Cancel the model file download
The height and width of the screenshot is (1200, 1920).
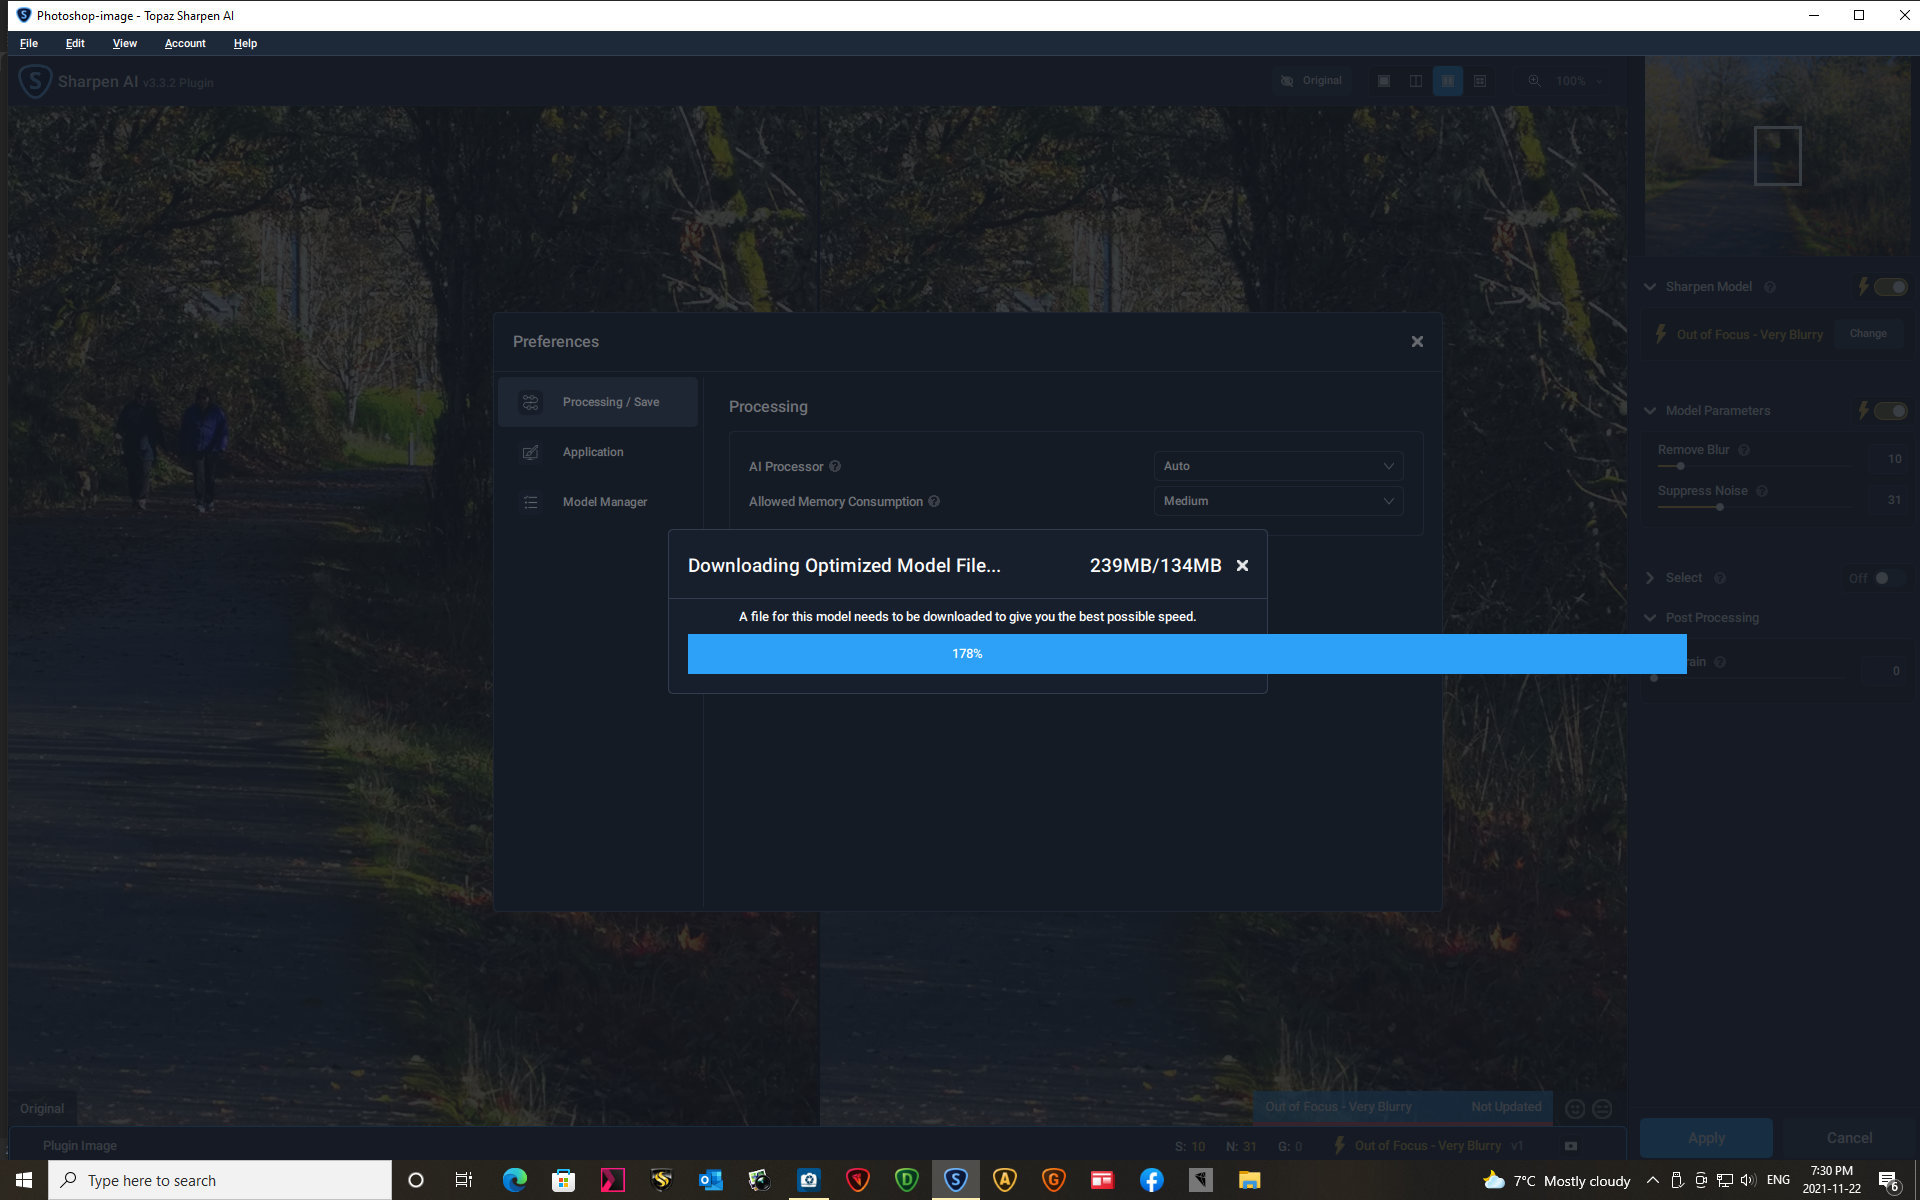(1242, 566)
